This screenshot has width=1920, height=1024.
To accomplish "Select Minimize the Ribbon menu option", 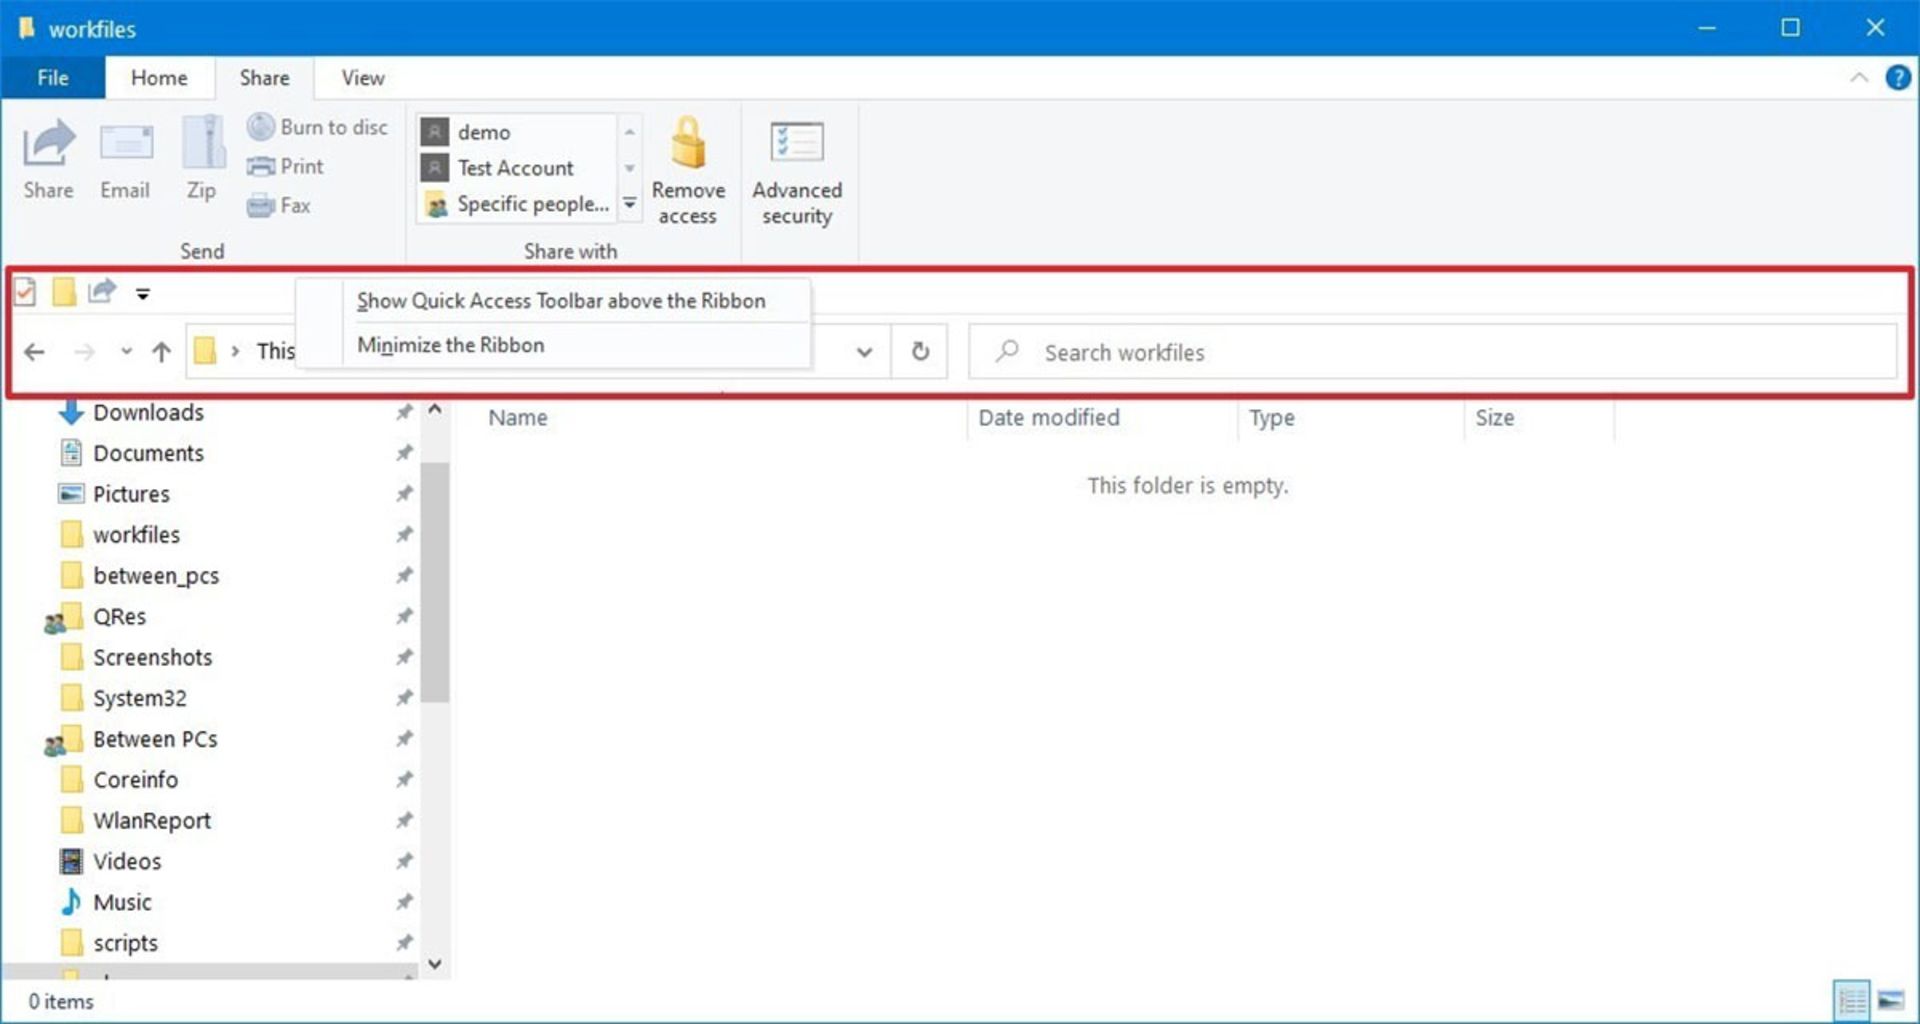I will click(x=450, y=345).
